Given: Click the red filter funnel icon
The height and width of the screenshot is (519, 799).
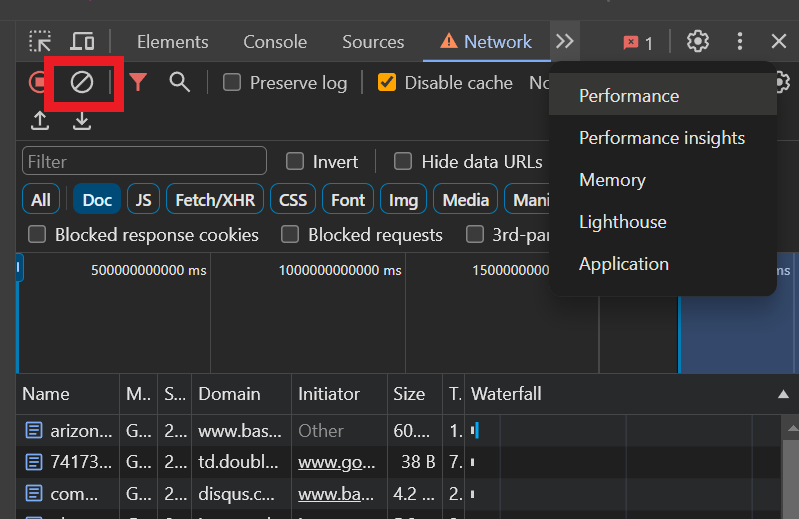Looking at the screenshot, I should pos(138,82).
